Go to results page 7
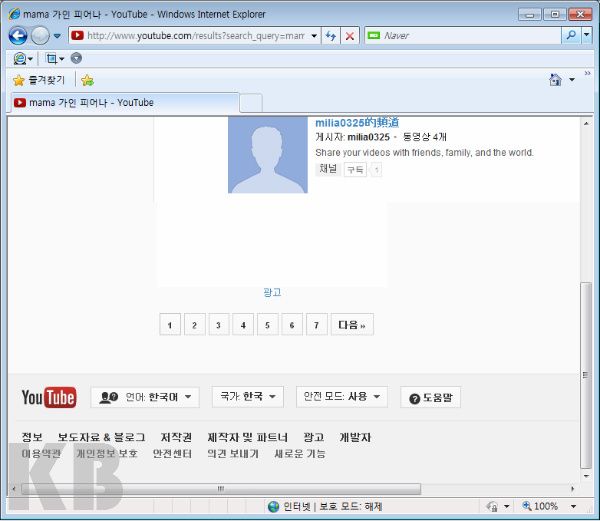600x521 pixels. tap(316, 325)
